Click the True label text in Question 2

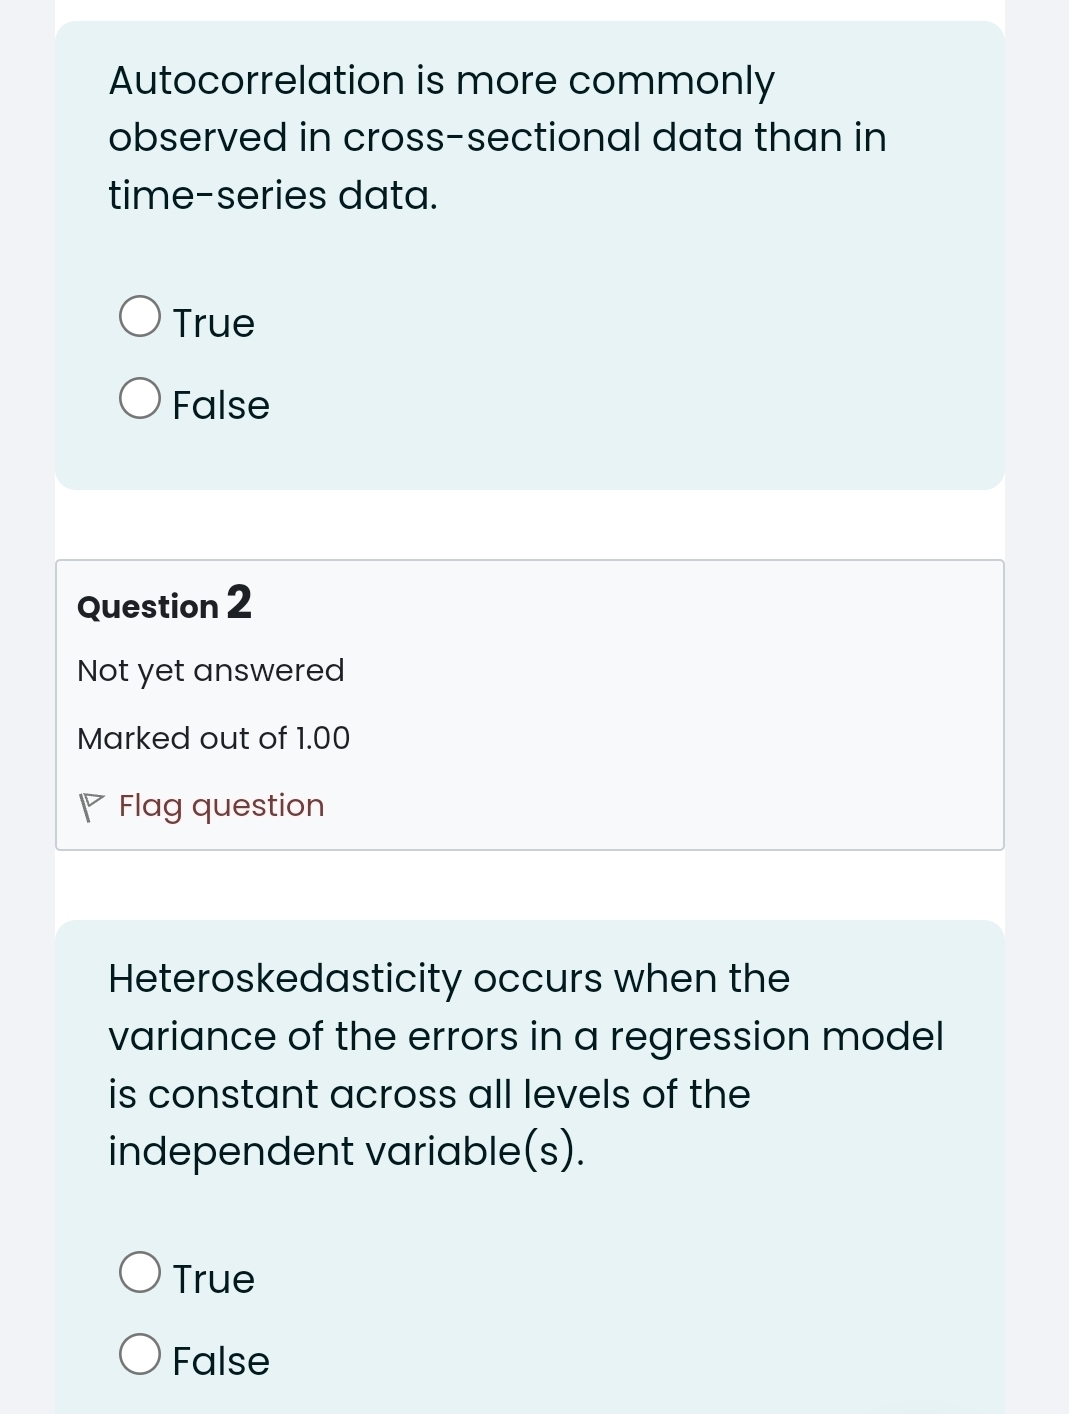212,1277
